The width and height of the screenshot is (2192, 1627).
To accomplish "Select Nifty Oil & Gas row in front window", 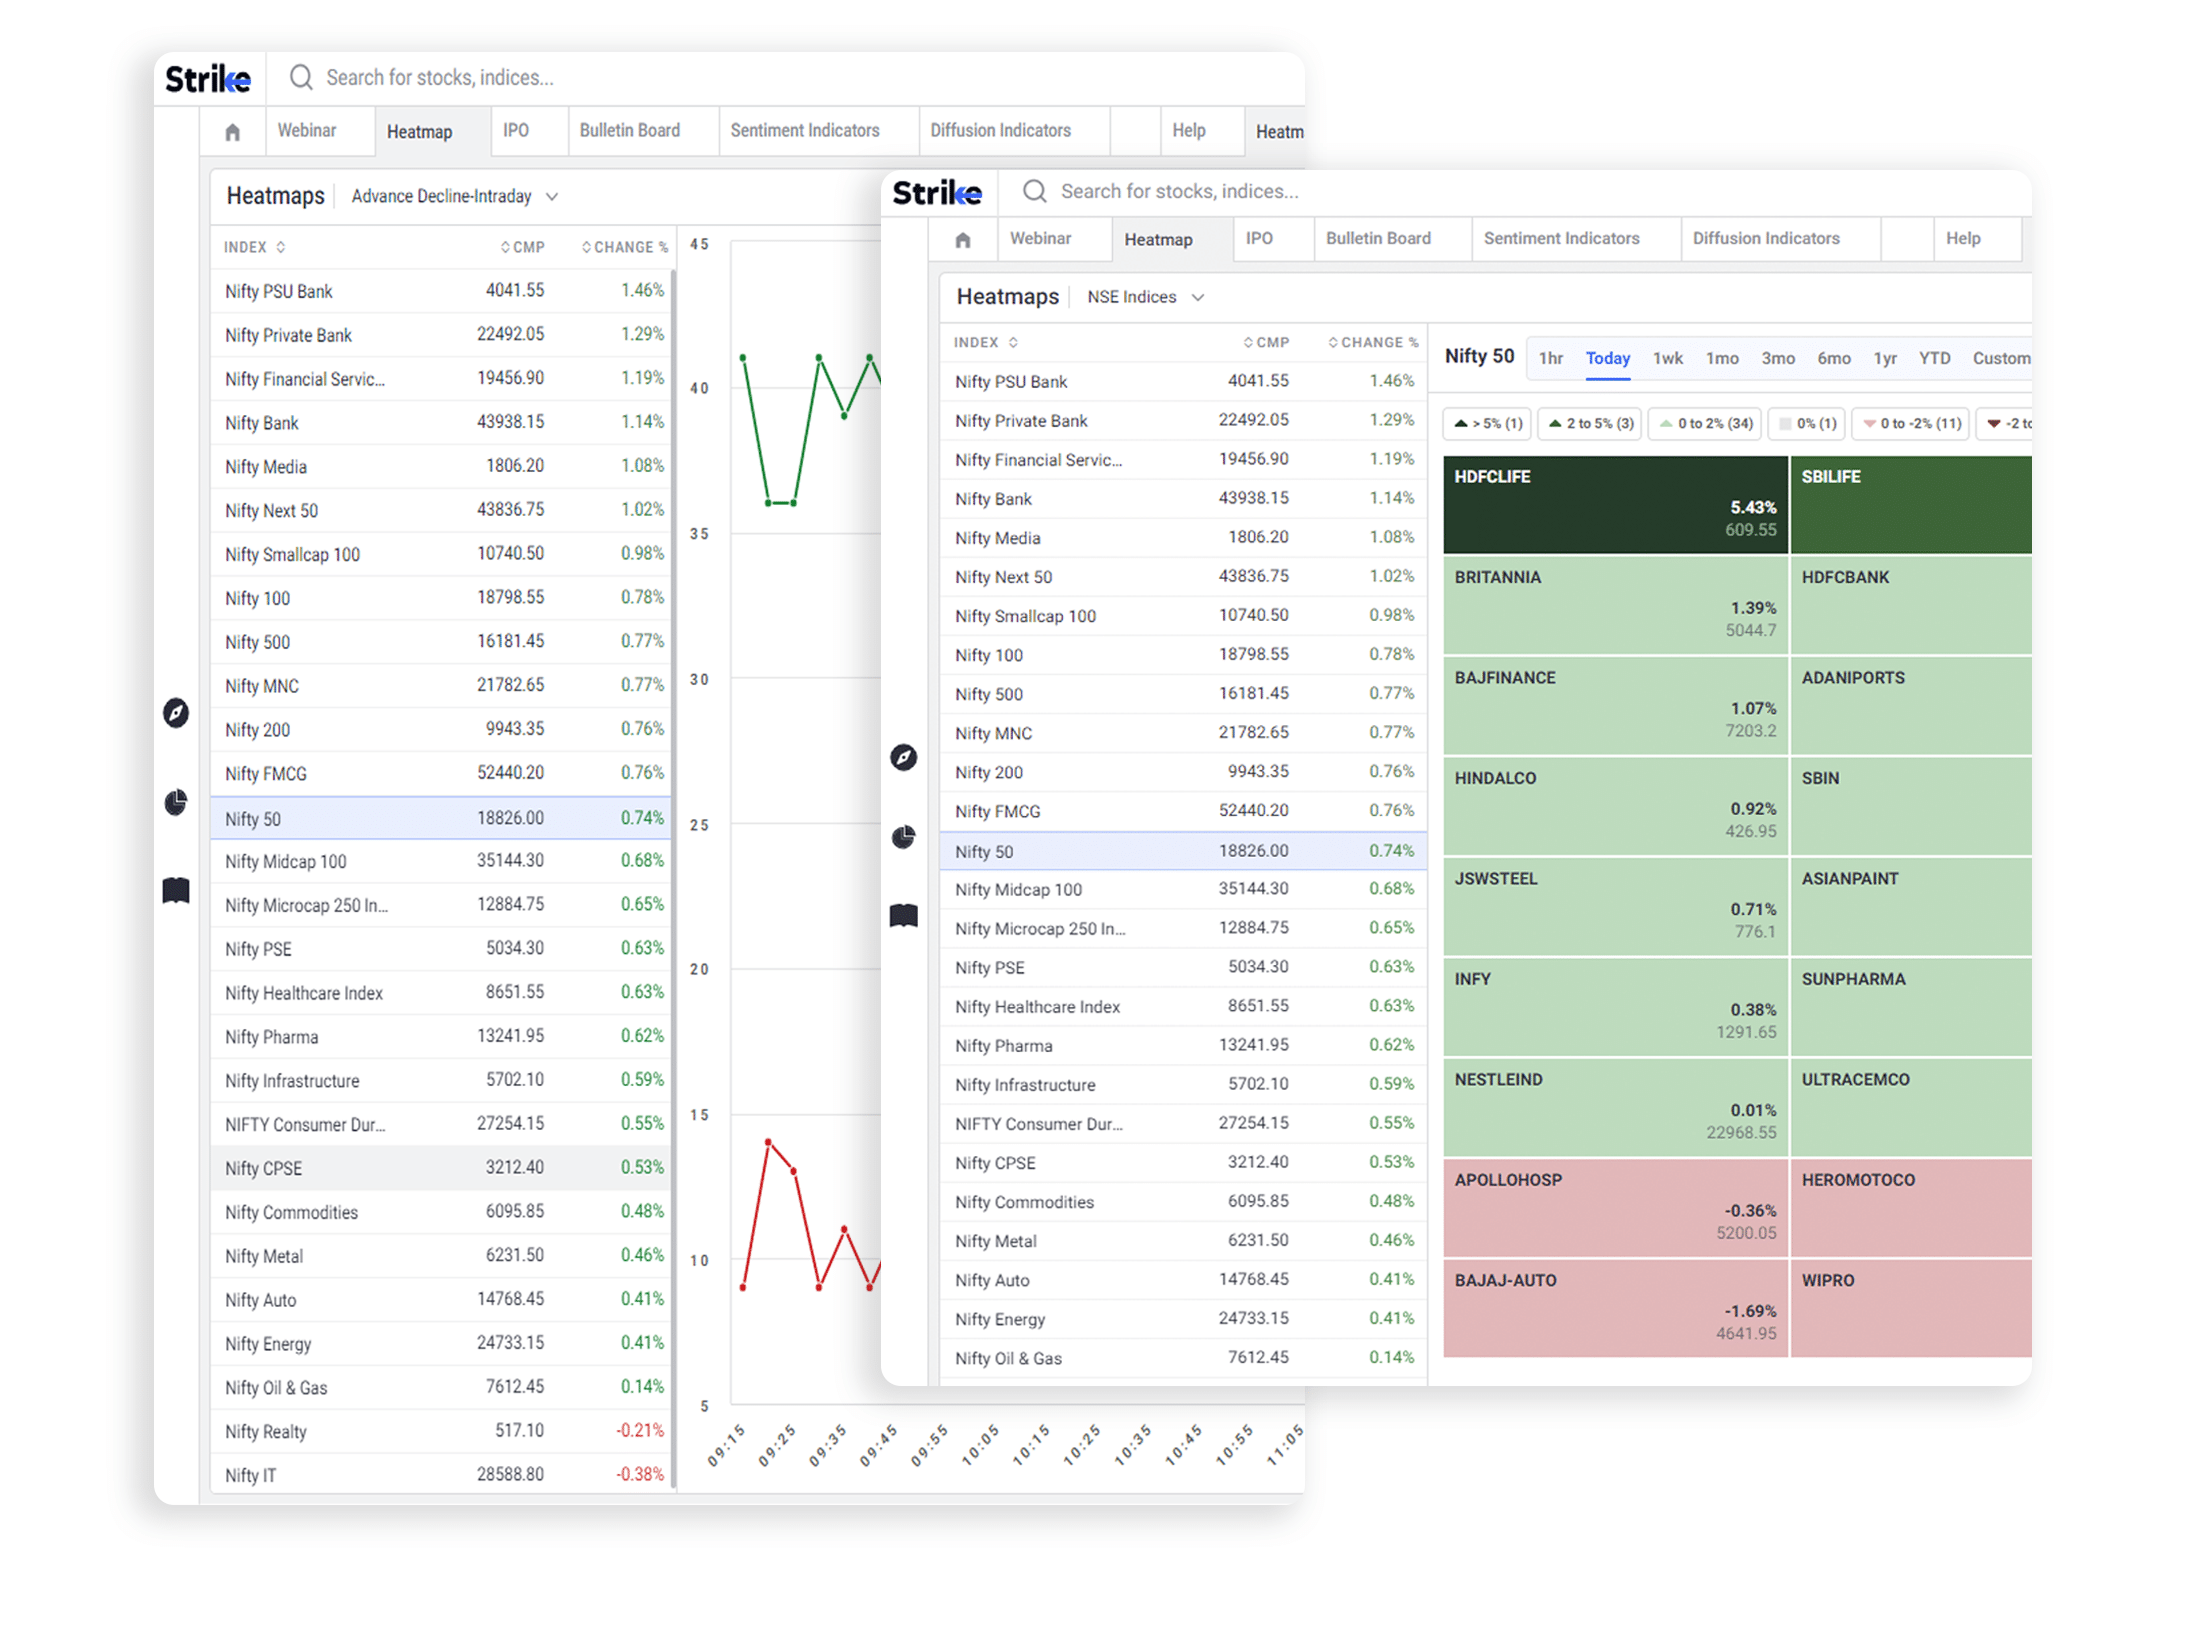I will tap(1183, 1358).
